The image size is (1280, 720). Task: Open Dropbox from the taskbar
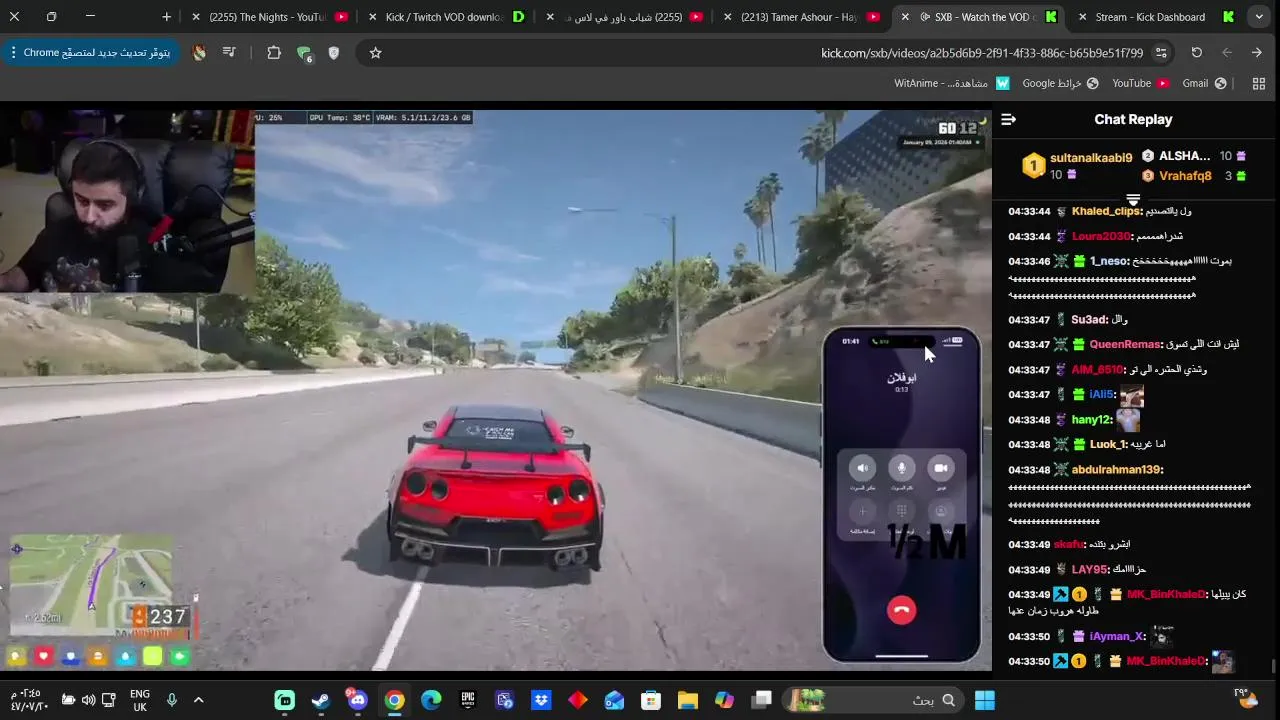[x=541, y=700]
